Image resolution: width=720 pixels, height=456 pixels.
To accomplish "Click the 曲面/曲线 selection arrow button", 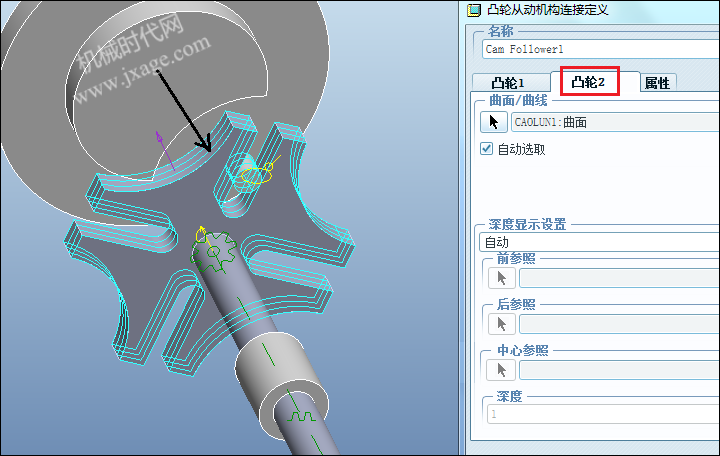I will point(494,122).
